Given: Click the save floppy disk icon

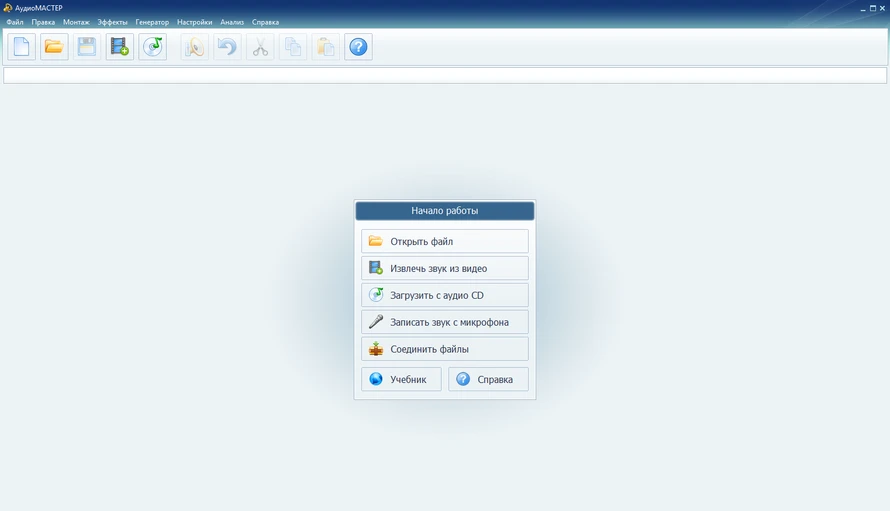Looking at the screenshot, I should tap(87, 46).
